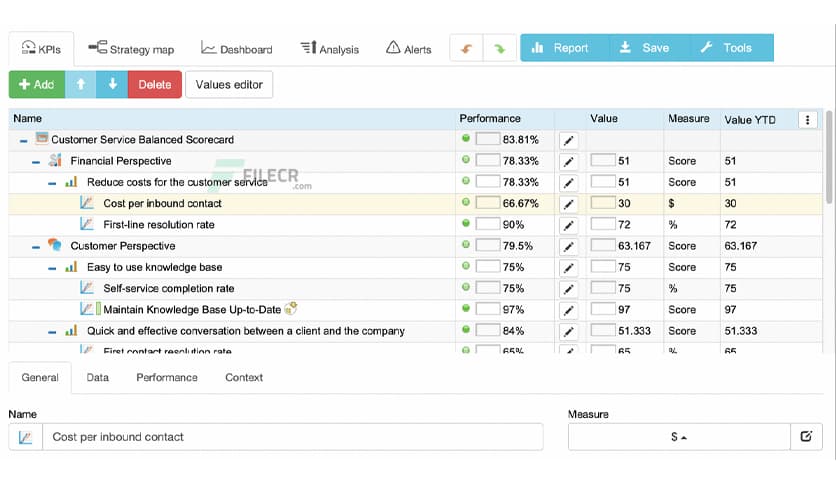
Task: Open the Tools button menu
Action: pyautogui.click(x=732, y=48)
